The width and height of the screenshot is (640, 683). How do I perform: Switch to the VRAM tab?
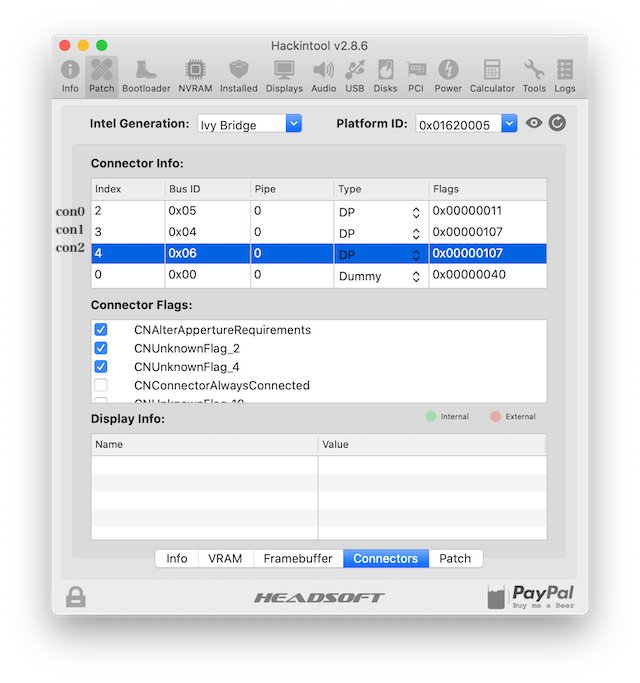coord(225,558)
